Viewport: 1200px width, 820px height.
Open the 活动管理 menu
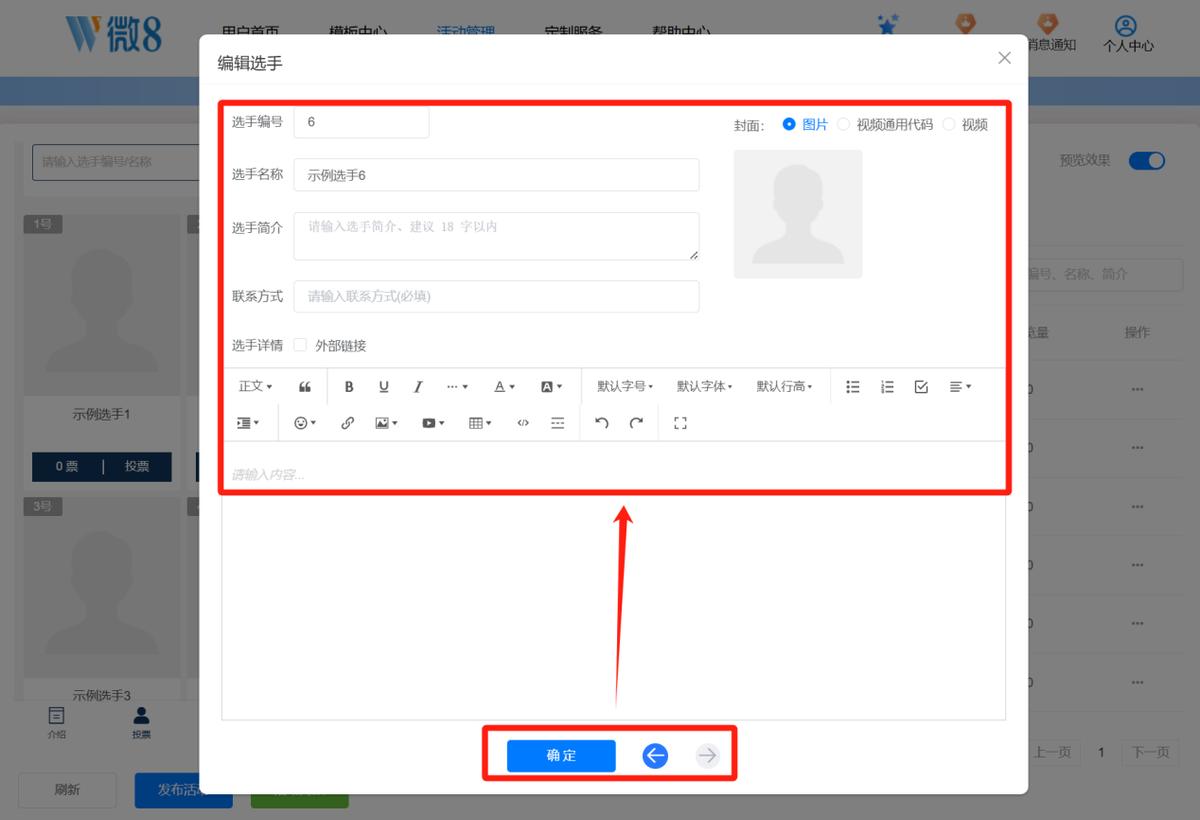[465, 32]
